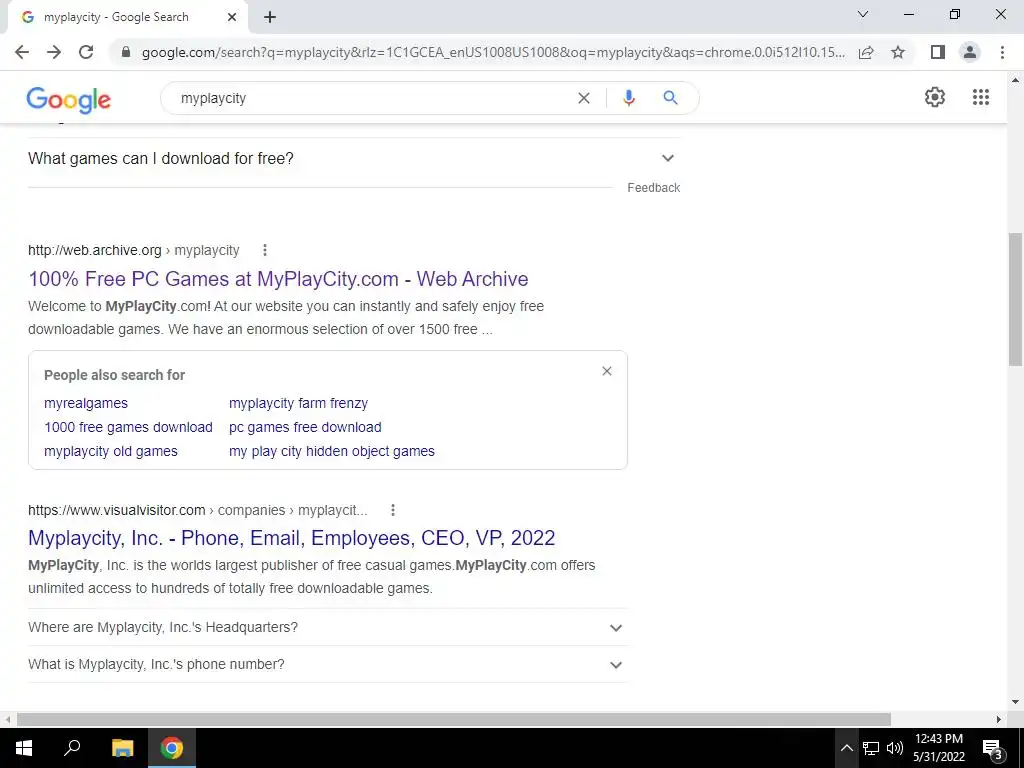
Task: Expand Where are Myplaycity, Inc.'s Headquarters
Action: click(328, 627)
